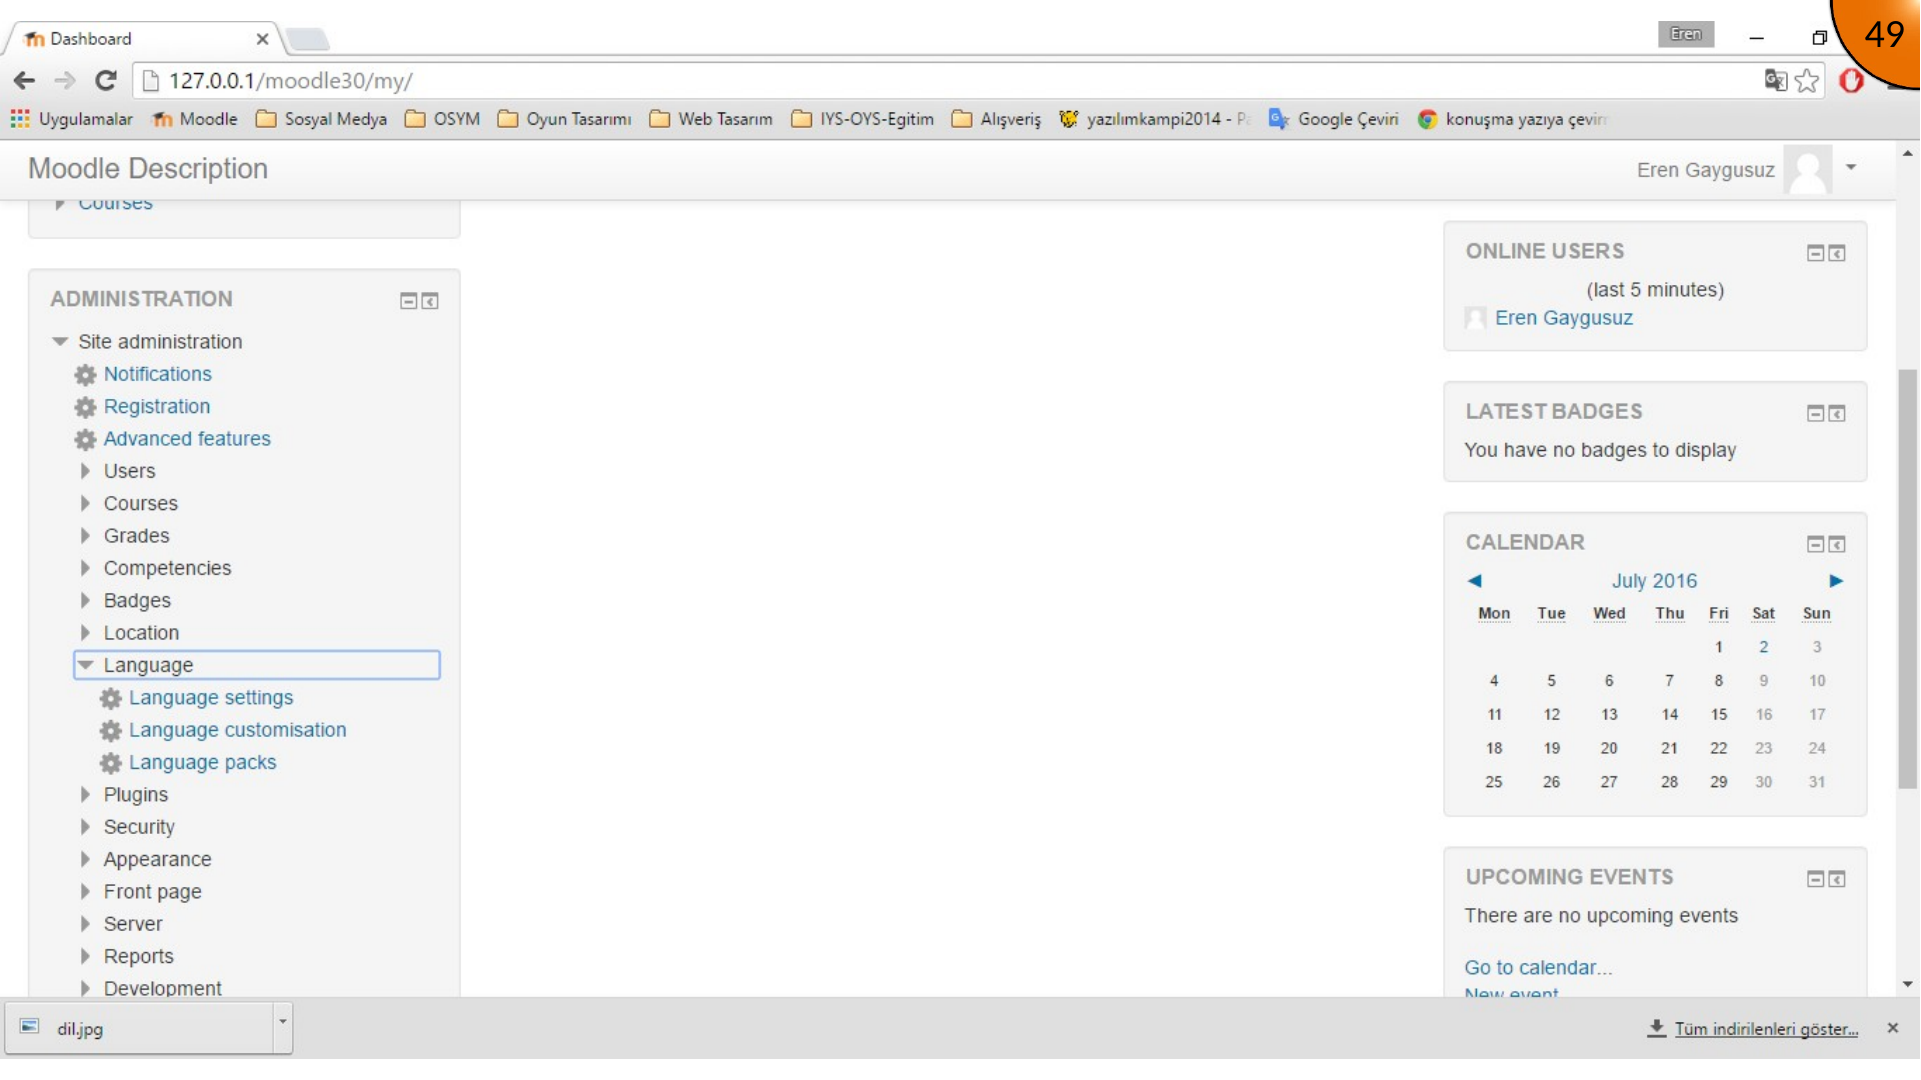Dock the Administration block
The image size is (1921, 1080).
coord(430,301)
